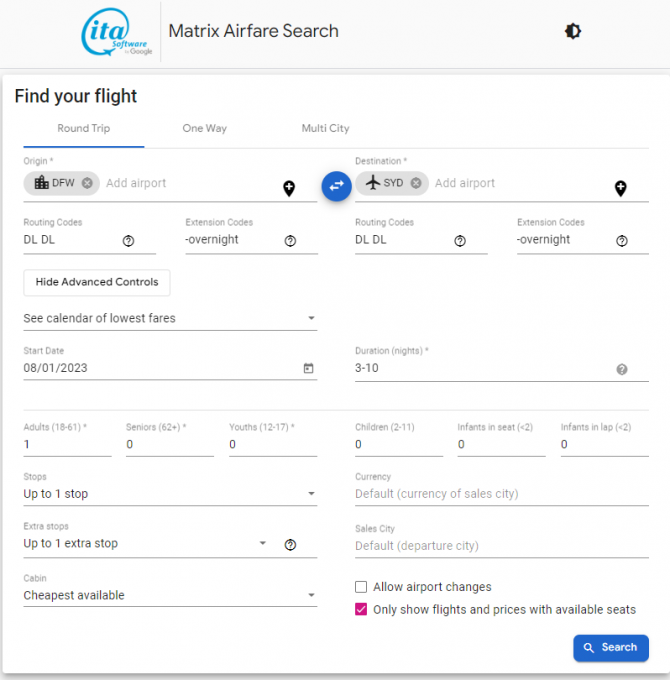Swap origin and destination airports
The width and height of the screenshot is (670, 680).
[x=336, y=186]
